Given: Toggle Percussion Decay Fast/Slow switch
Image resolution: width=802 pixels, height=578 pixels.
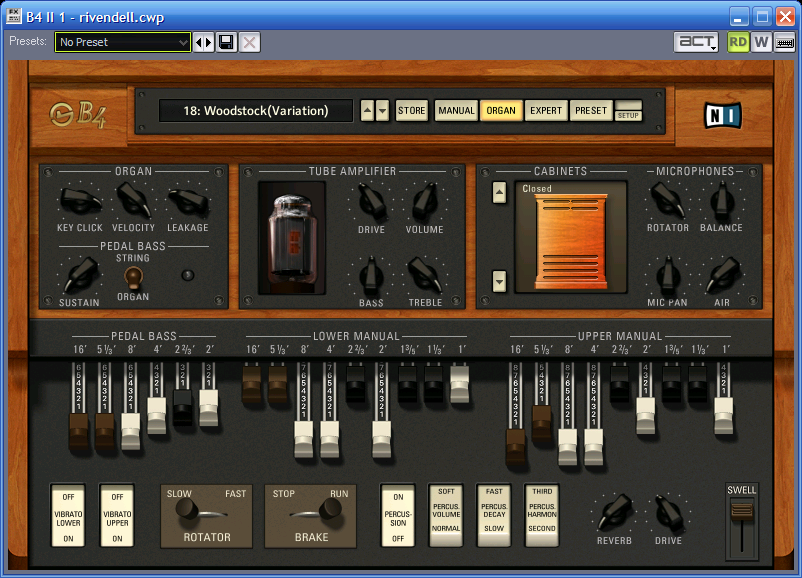Looking at the screenshot, I should (494, 516).
